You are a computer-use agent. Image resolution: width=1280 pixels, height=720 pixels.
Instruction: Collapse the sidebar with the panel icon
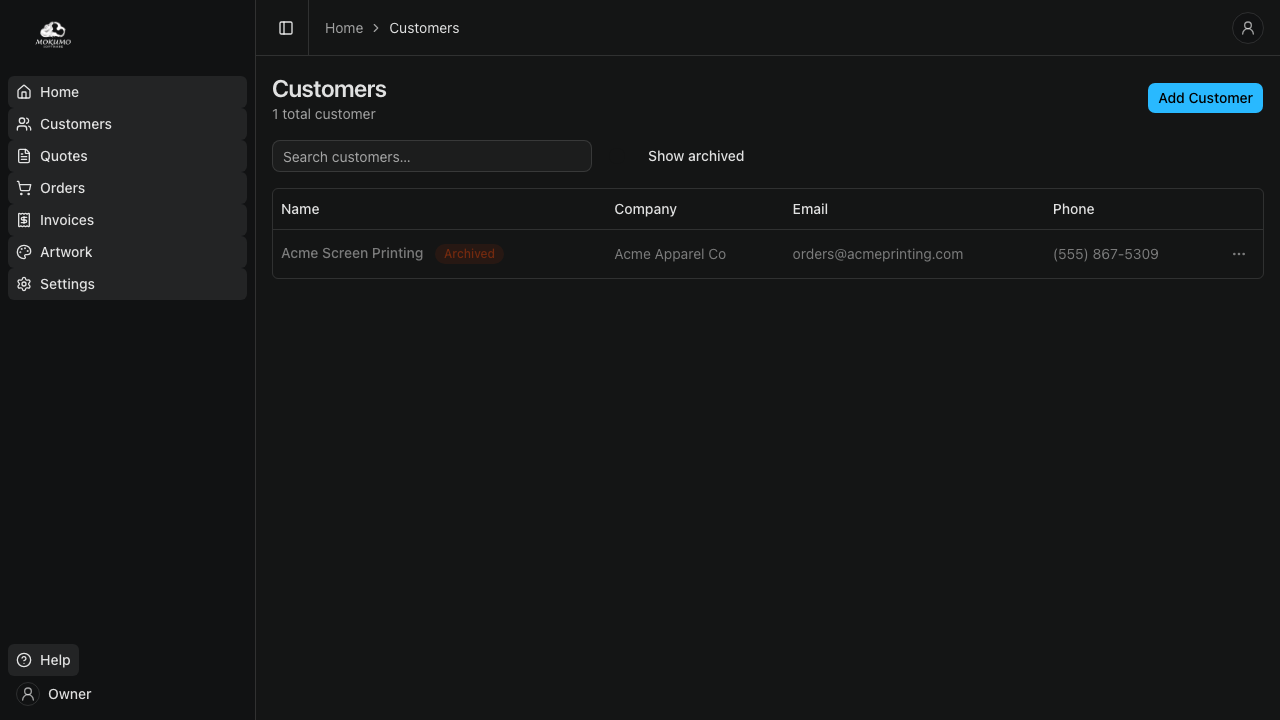tap(286, 28)
